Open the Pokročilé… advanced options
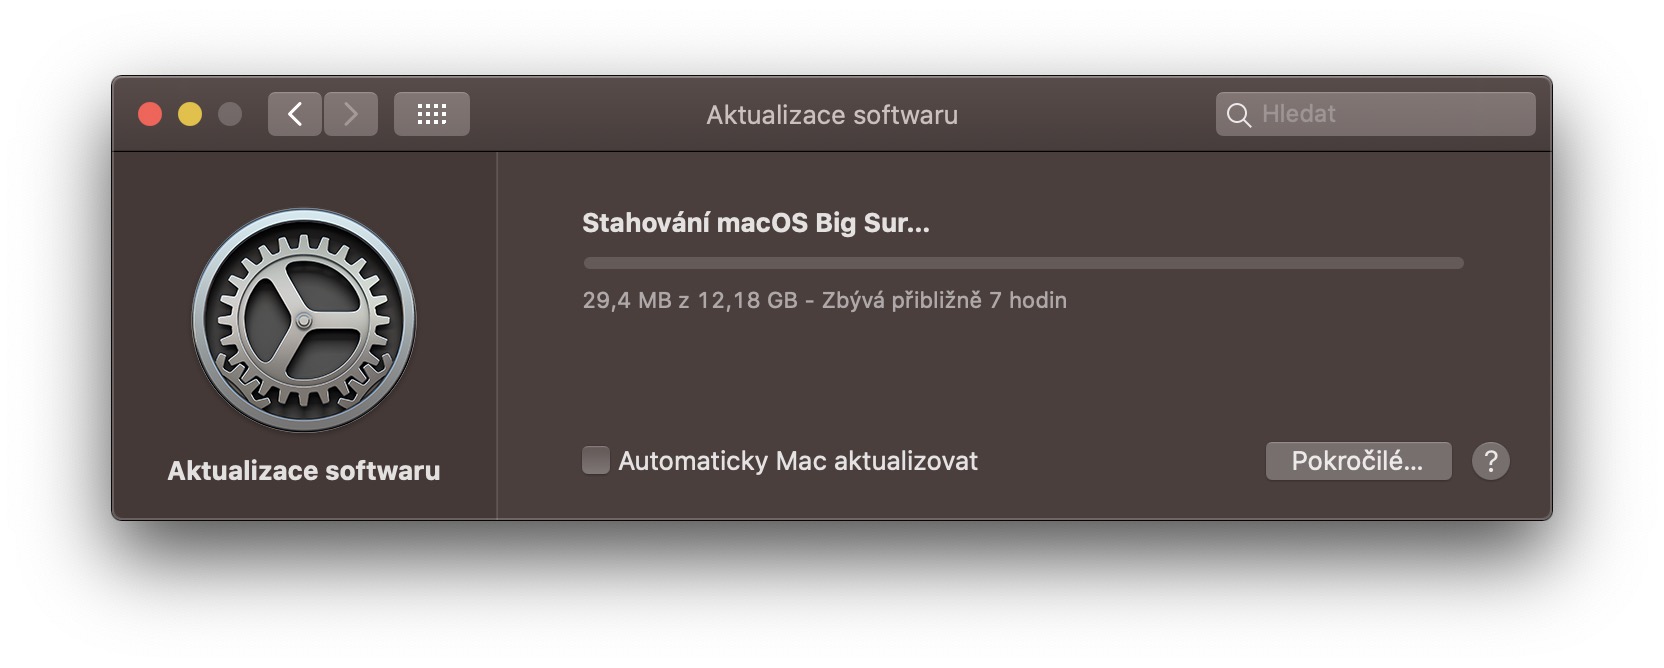The width and height of the screenshot is (1664, 668). pyautogui.click(x=1358, y=461)
